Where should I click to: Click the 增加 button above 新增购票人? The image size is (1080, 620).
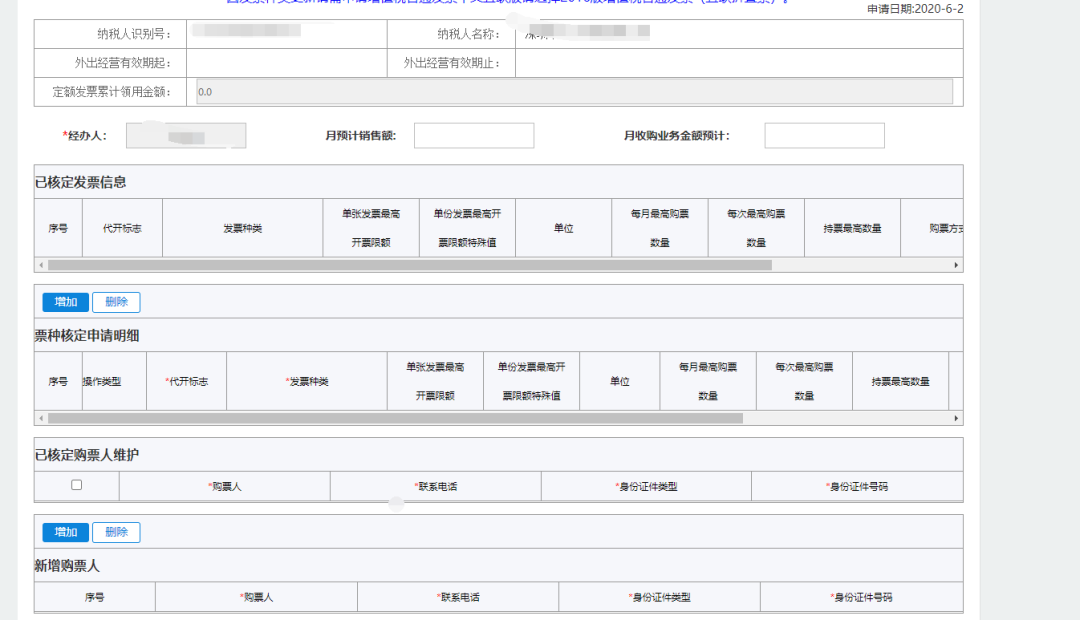pos(65,532)
